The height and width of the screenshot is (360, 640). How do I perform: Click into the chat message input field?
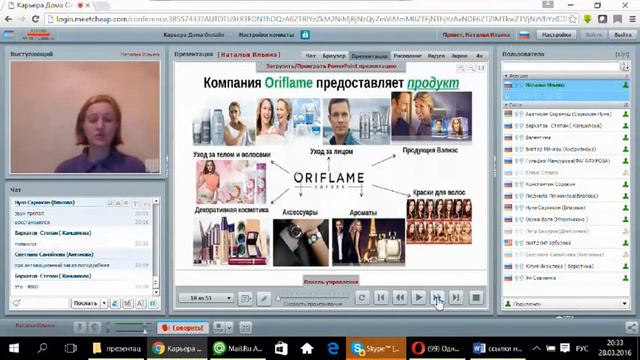45,303
